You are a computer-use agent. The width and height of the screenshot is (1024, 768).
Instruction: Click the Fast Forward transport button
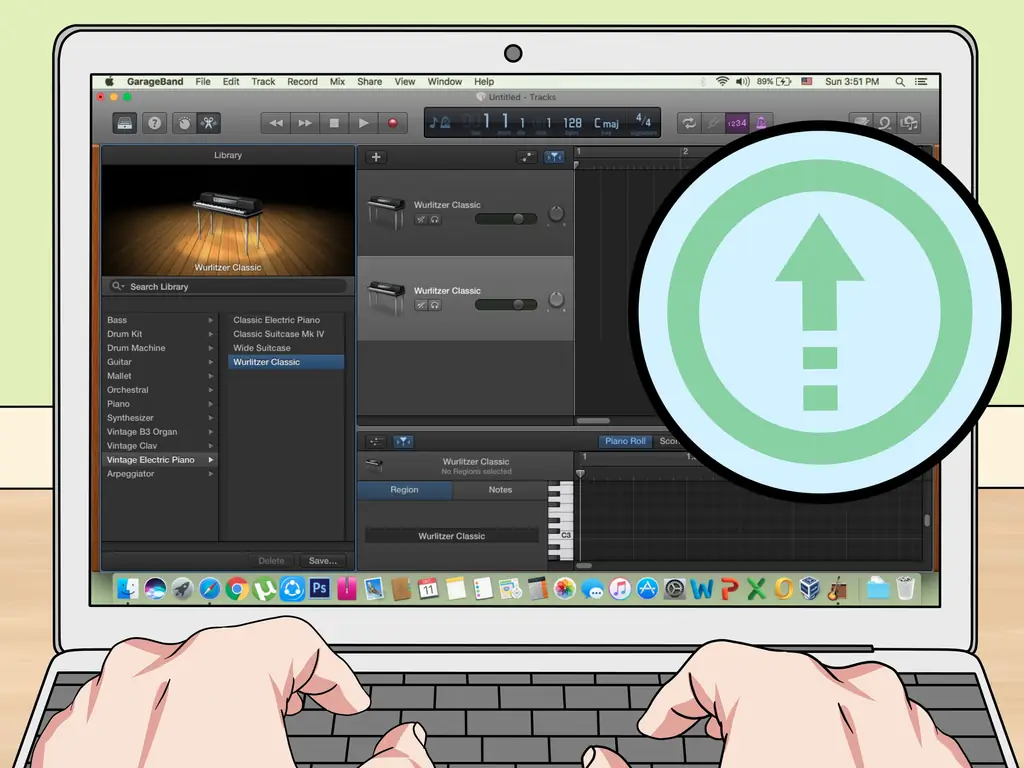(305, 123)
